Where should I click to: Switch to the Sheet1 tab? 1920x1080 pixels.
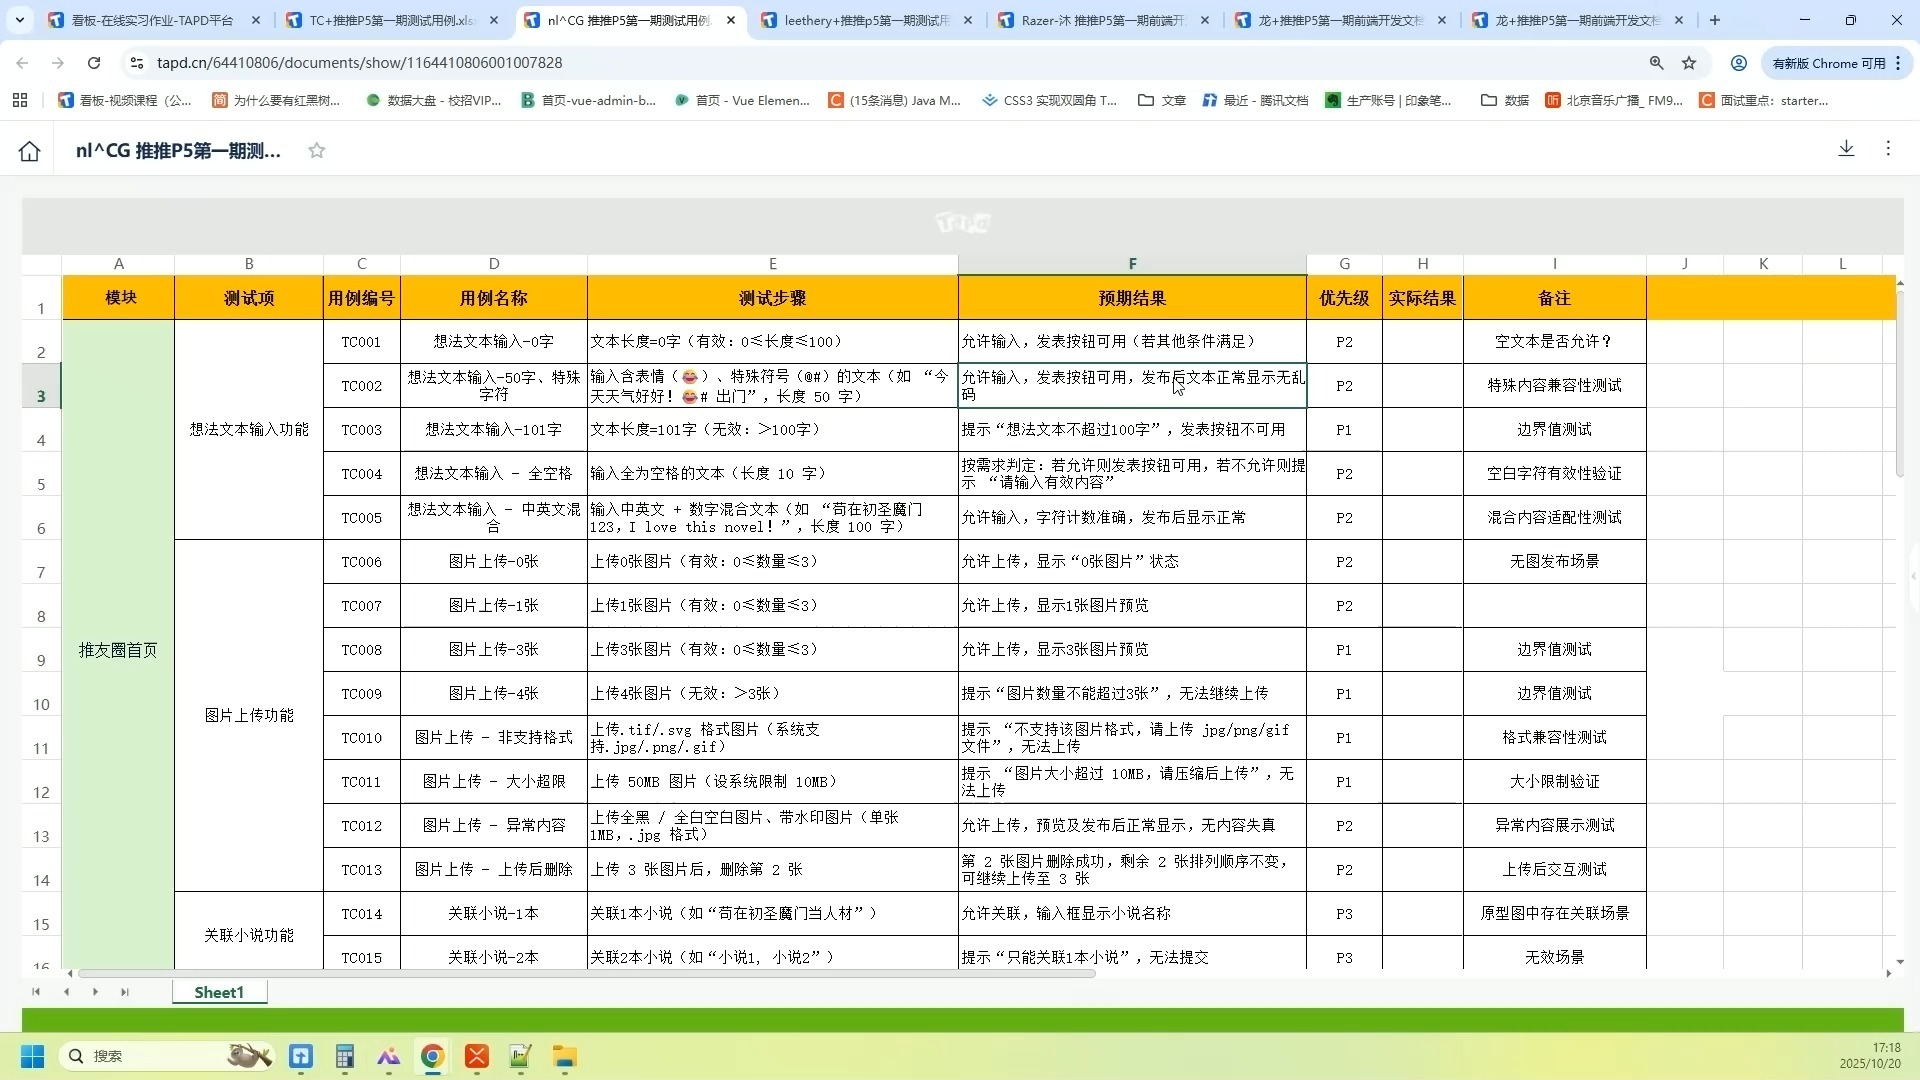click(x=219, y=992)
